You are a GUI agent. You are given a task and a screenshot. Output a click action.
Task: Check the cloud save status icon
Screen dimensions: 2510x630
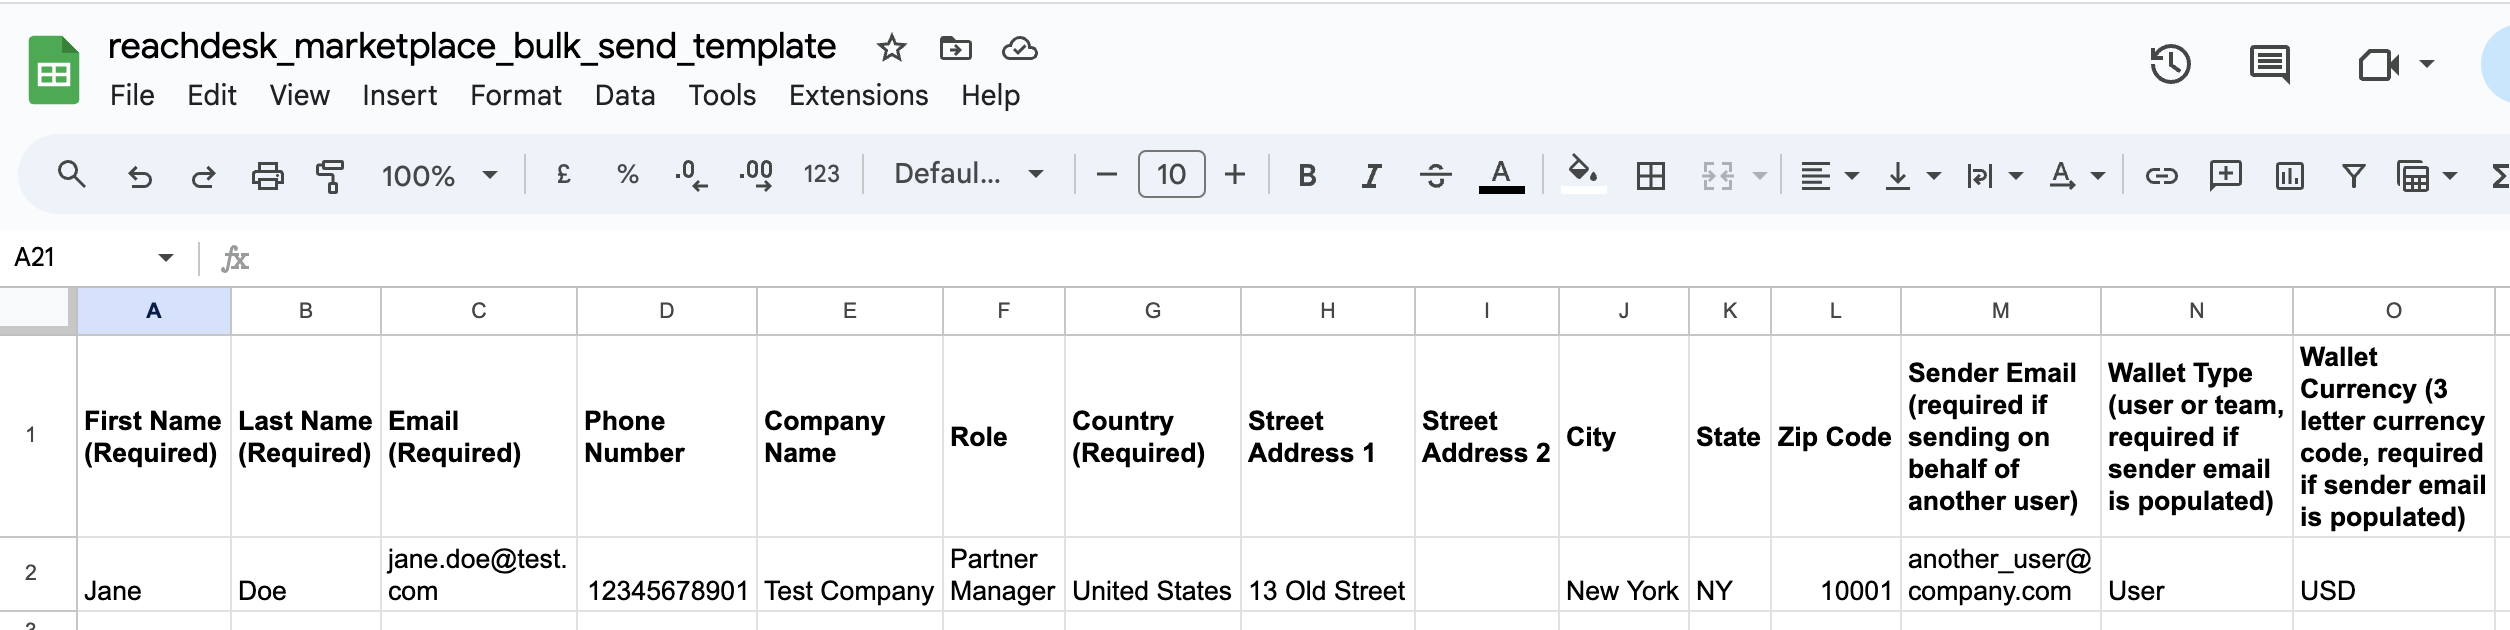(x=1019, y=48)
